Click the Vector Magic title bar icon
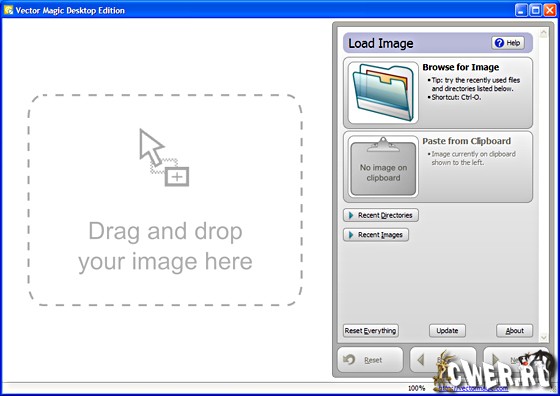 pyautogui.click(x=8, y=10)
